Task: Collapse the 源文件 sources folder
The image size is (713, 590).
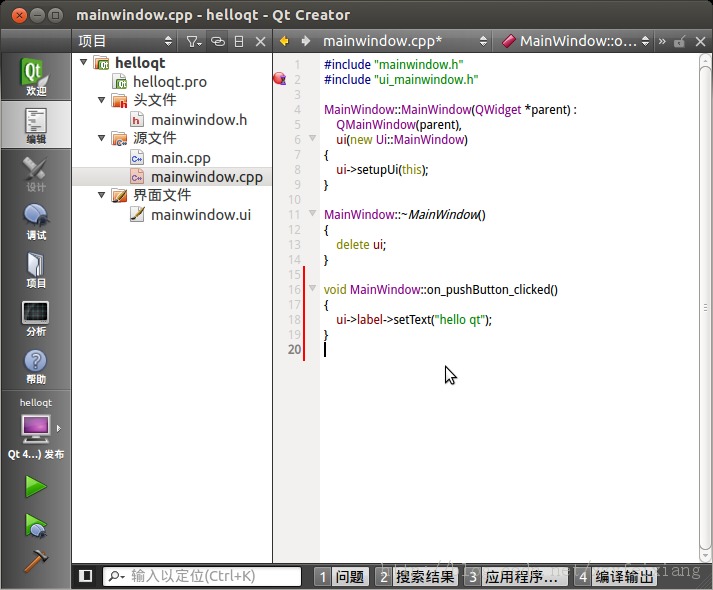Action: (102, 138)
